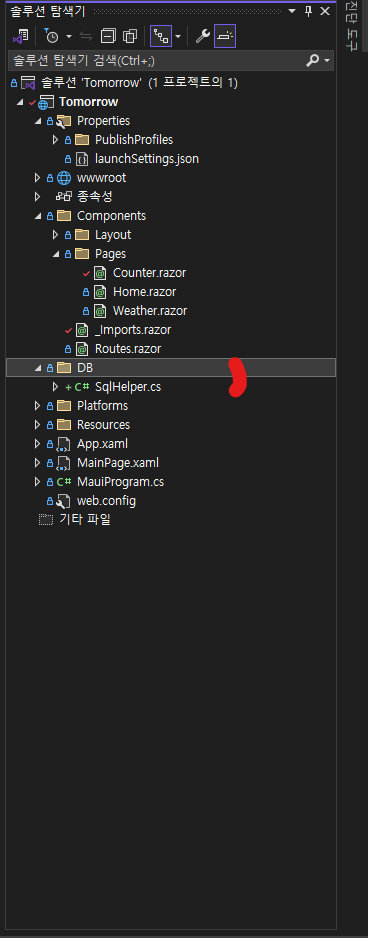
Task: Click the App.xaml file icon
Action: coord(64,444)
